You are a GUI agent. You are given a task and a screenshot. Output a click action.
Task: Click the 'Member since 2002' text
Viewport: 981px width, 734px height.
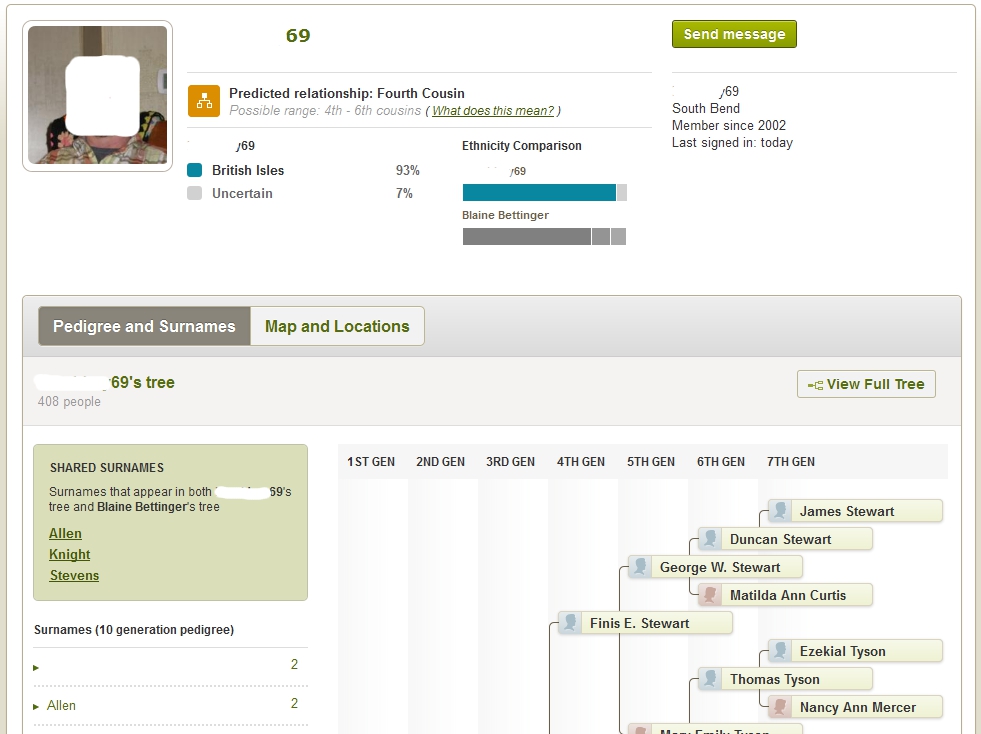(x=729, y=125)
